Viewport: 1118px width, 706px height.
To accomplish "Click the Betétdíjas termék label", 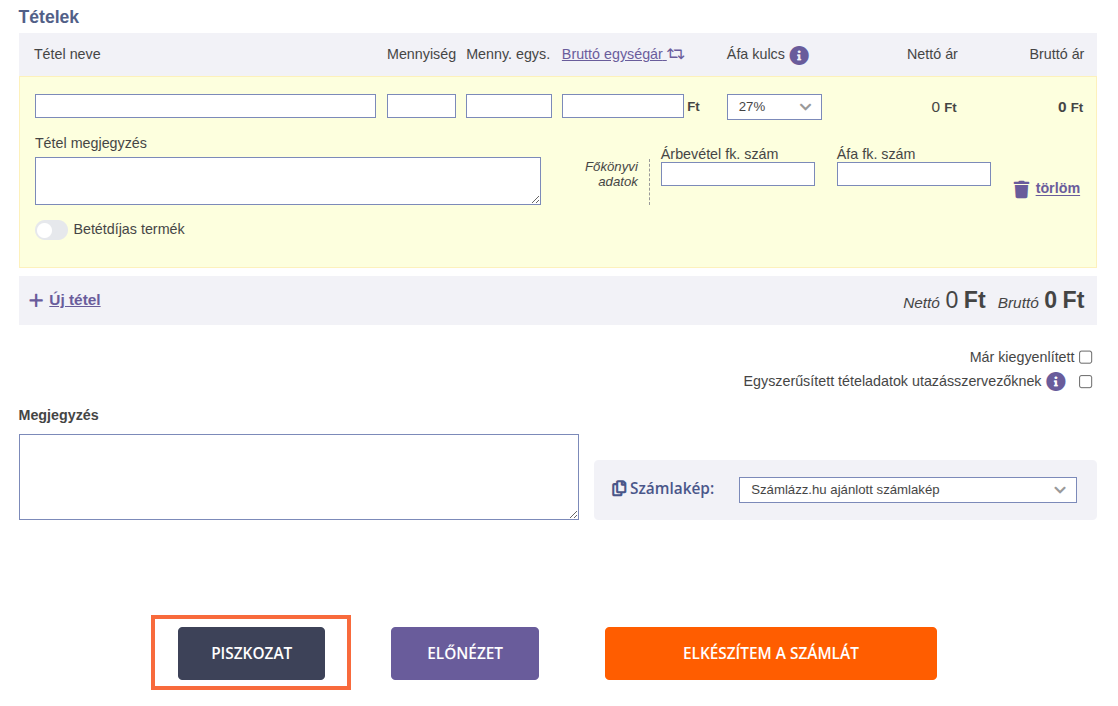I will tap(129, 230).
